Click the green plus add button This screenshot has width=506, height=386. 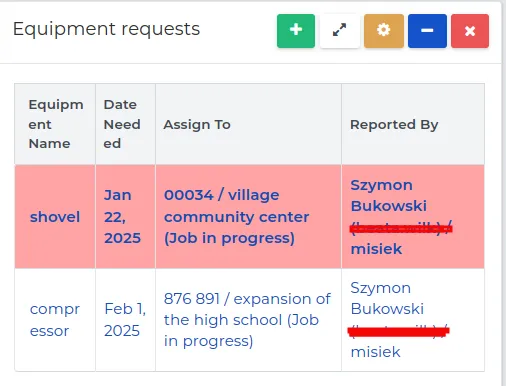(296, 31)
